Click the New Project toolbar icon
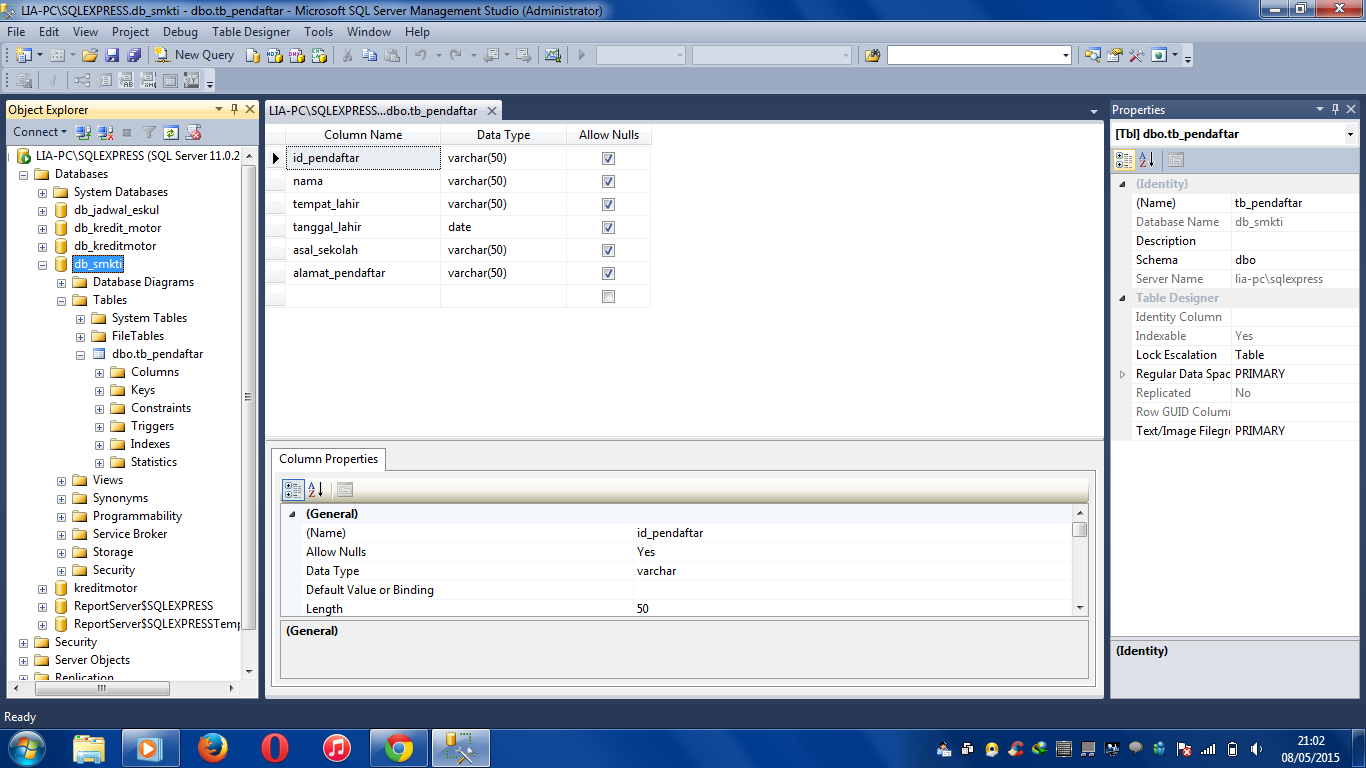Screen dimensions: 1366x768 coord(23,55)
